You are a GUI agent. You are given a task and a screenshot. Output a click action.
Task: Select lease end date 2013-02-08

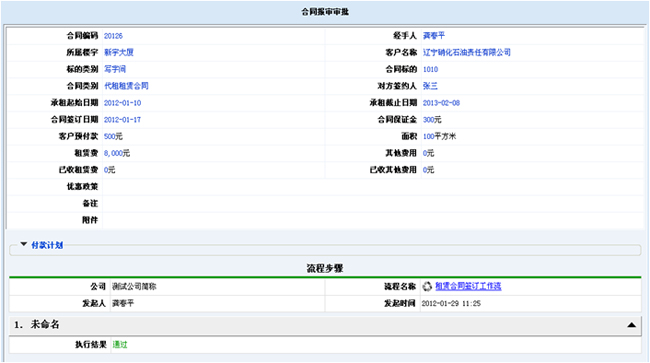click(441, 103)
